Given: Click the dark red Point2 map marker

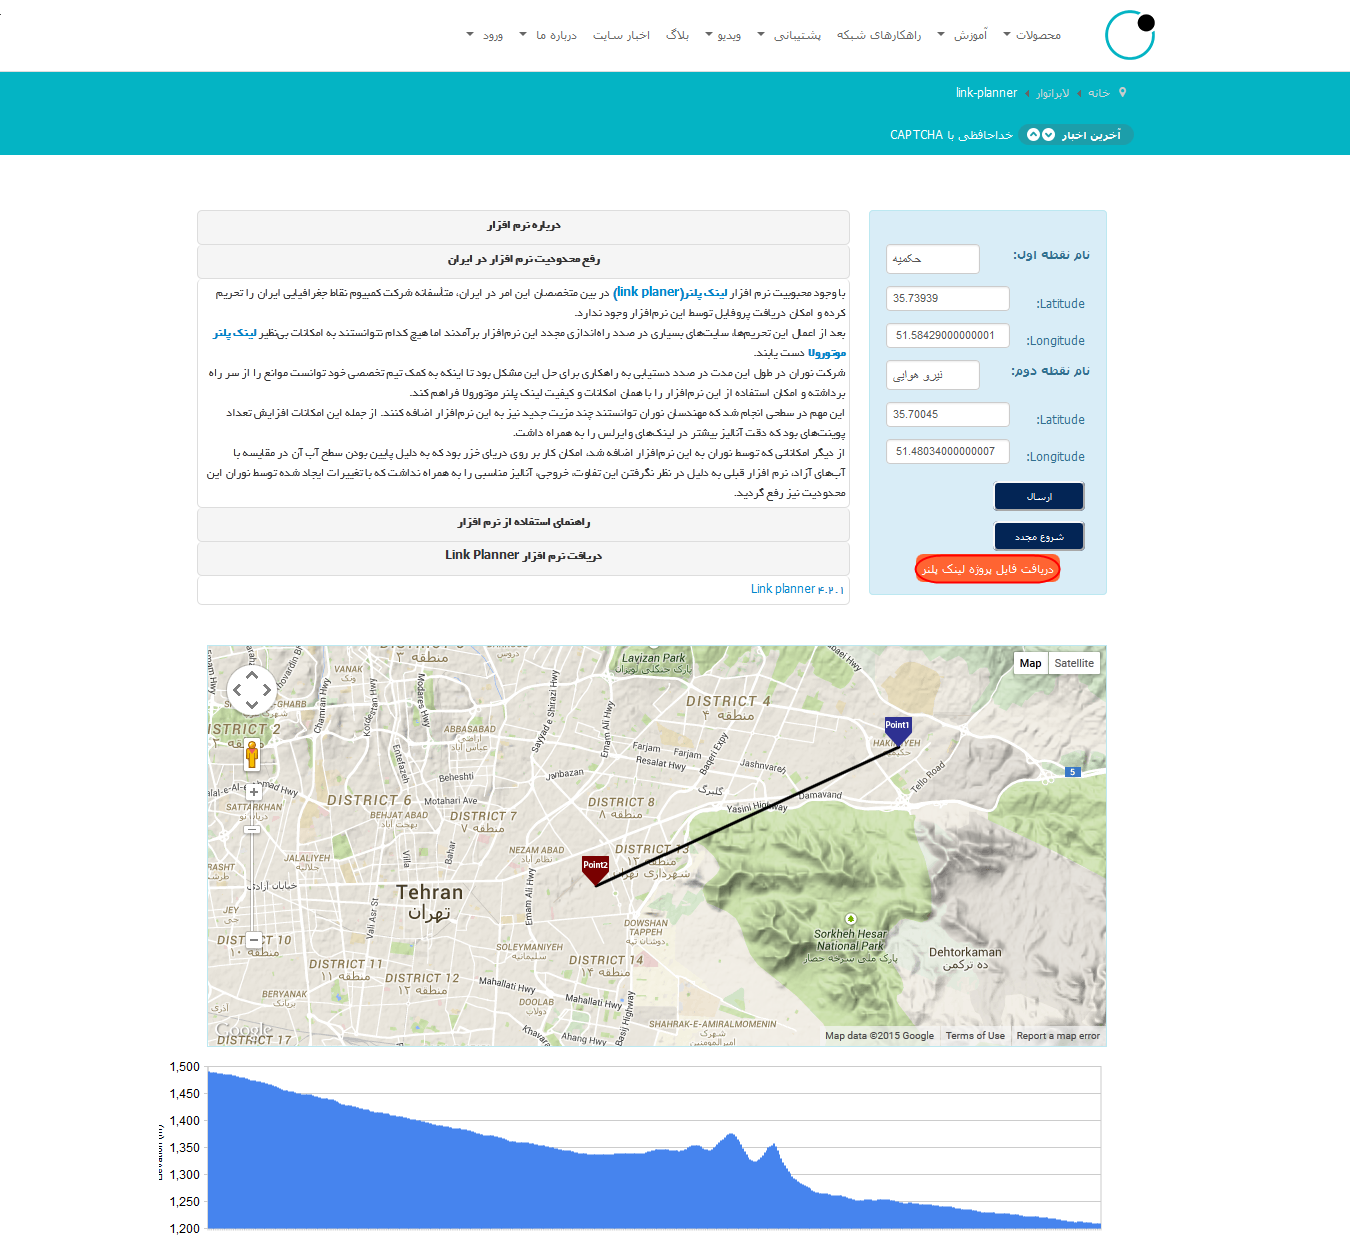Looking at the screenshot, I should pos(596,870).
